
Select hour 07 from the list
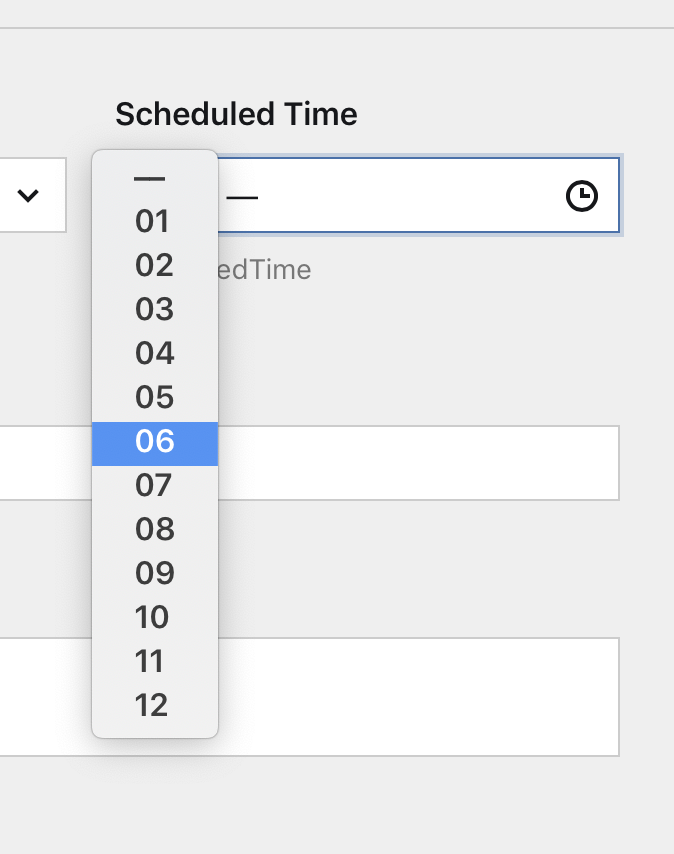pos(155,485)
